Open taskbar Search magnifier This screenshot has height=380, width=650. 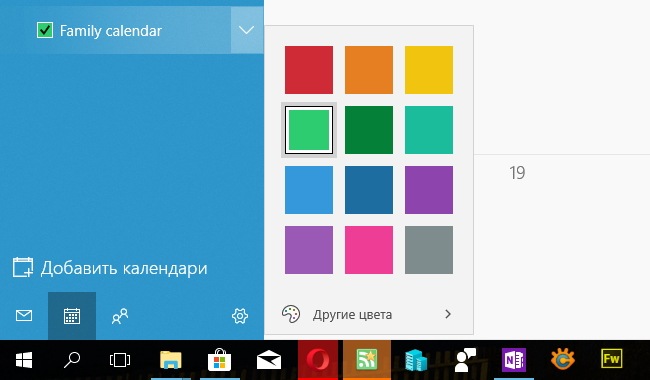point(72,360)
